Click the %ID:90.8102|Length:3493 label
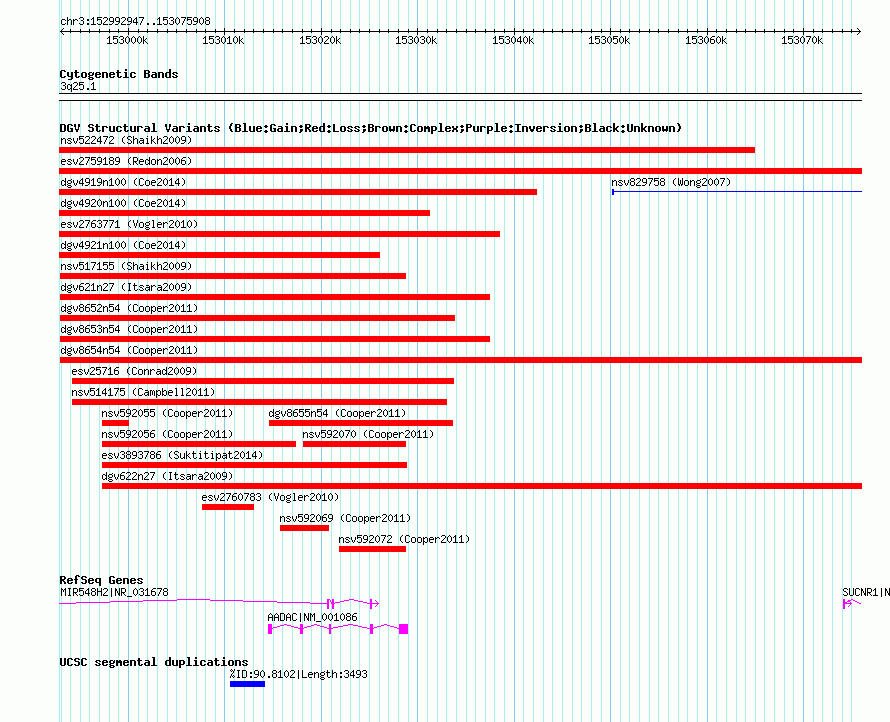Screen dimensions: 890x722 (x=299, y=674)
